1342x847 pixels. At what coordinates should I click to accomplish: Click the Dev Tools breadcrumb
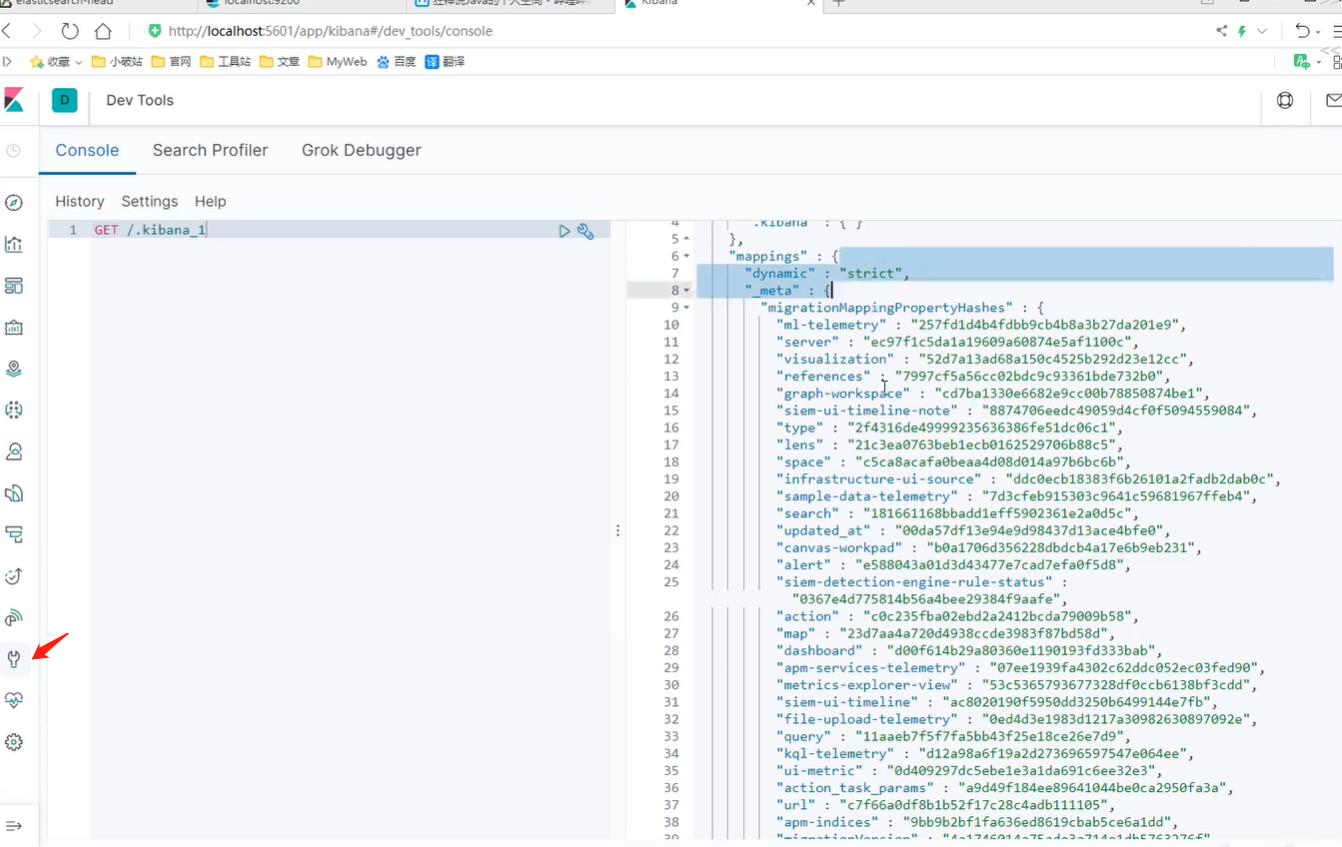(140, 100)
